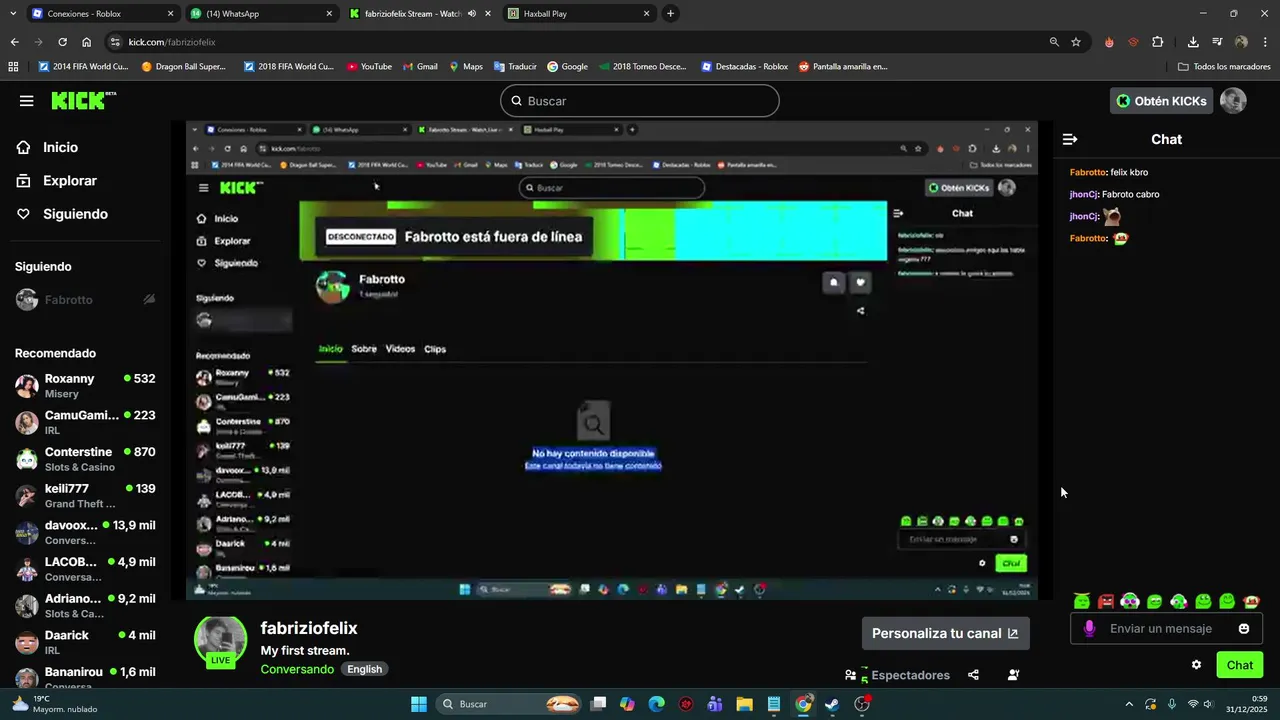This screenshot has width=1280, height=720.
Task: Open the Gmail bookmark
Action: [x=420, y=67]
